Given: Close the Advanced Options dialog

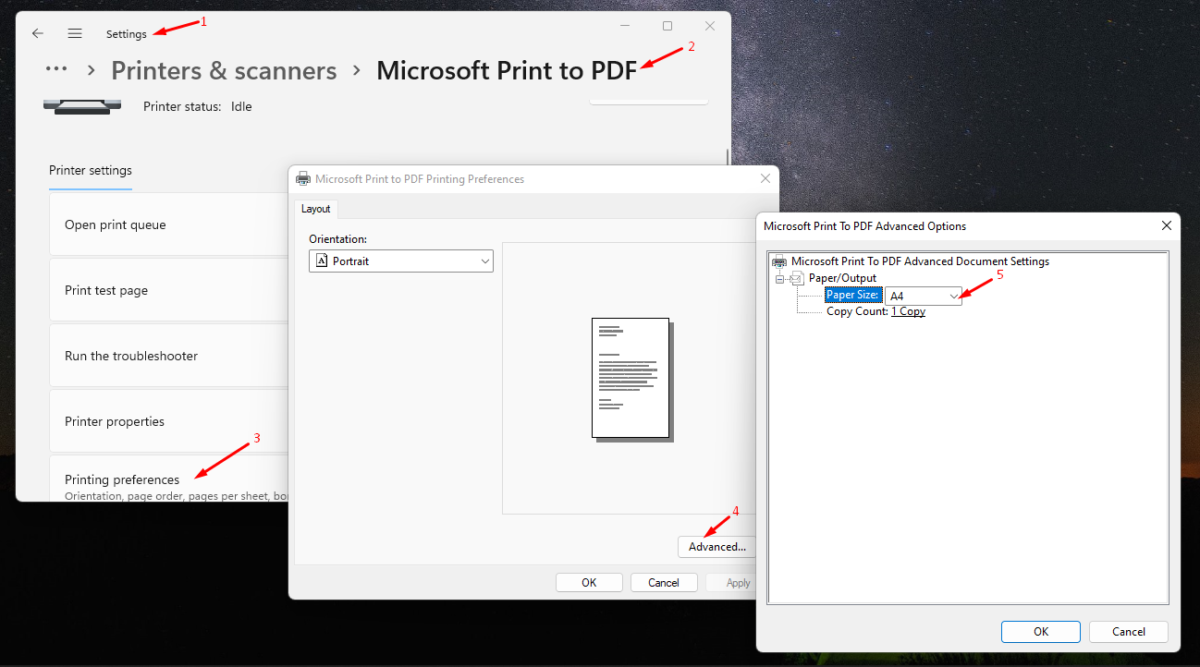Looking at the screenshot, I should (1166, 226).
